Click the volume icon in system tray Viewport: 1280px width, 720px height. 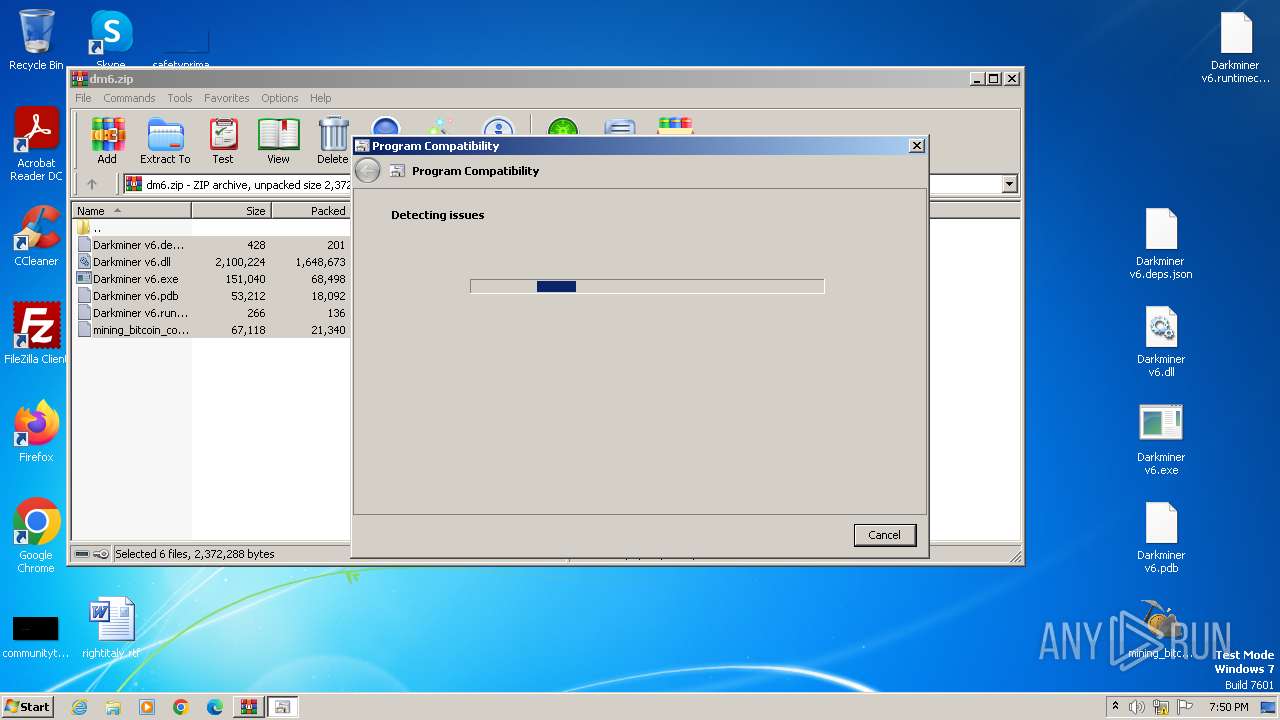pos(1137,707)
